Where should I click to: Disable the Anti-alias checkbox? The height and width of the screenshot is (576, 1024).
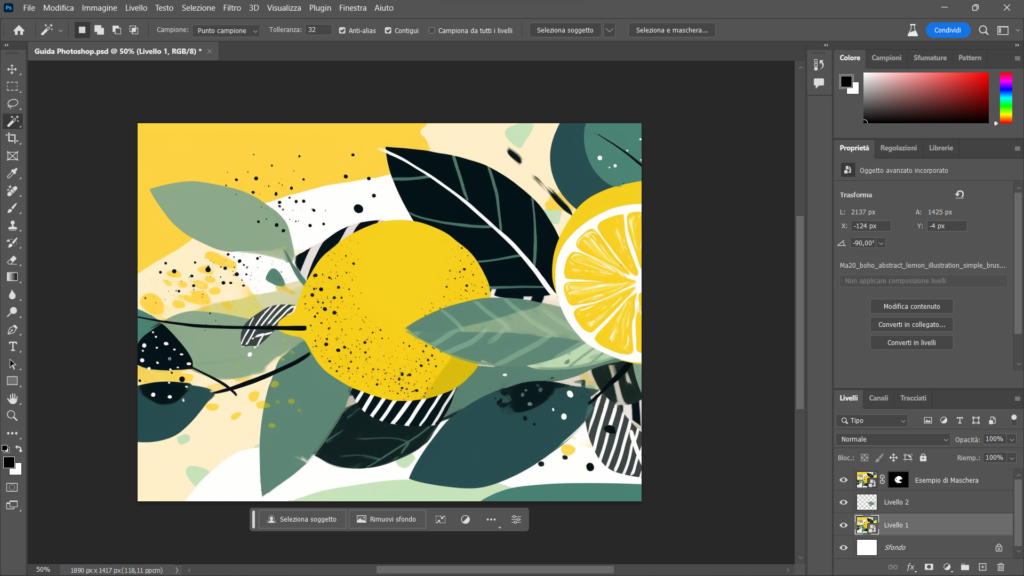pos(343,31)
